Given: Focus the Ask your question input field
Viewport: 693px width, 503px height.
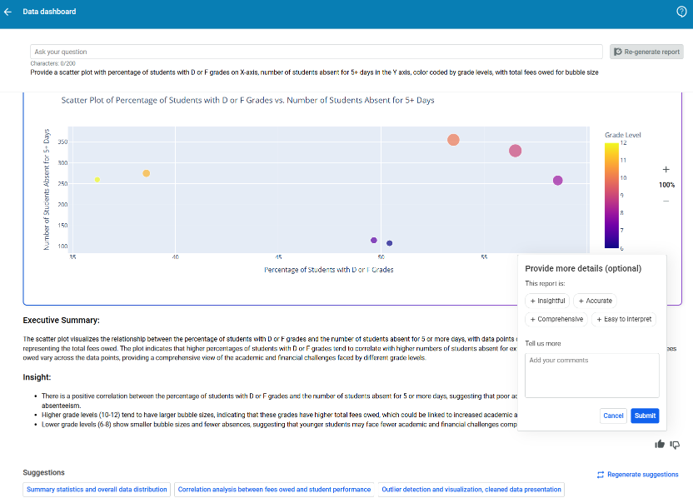Looking at the screenshot, I should coord(316,51).
